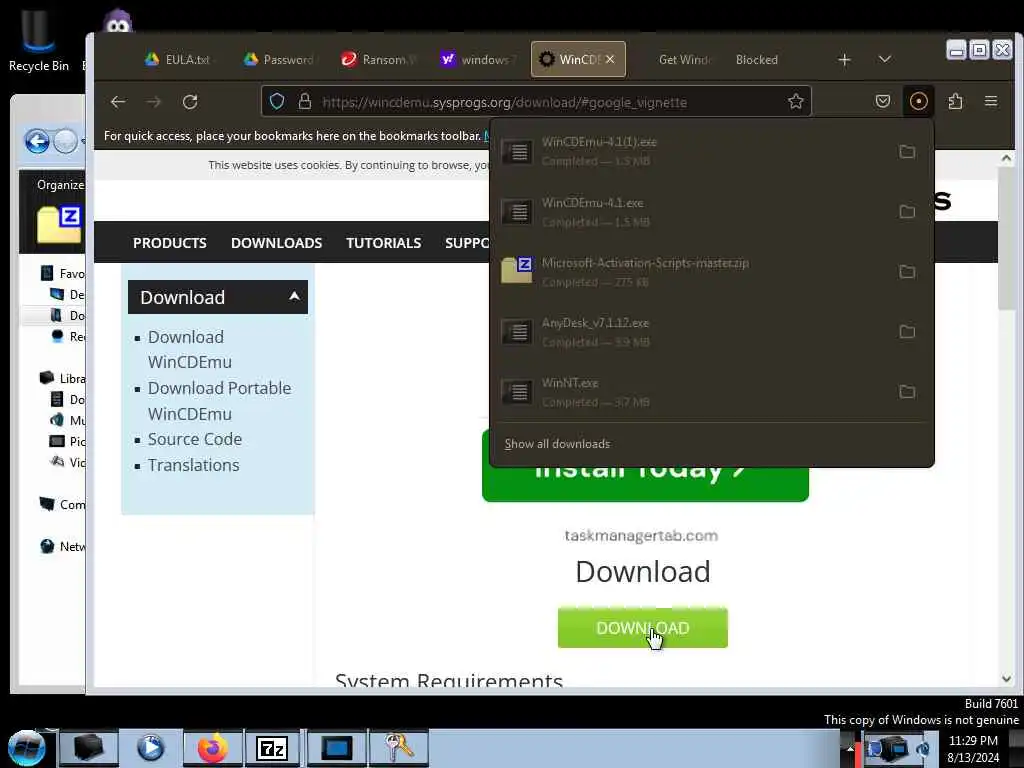This screenshot has height=768, width=1024.
Task: Click Explorer window back arrow button
Action: 37,141
